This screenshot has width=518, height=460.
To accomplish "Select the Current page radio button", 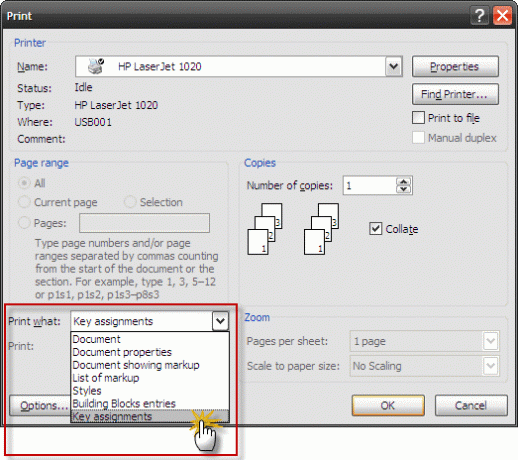I will coord(24,202).
